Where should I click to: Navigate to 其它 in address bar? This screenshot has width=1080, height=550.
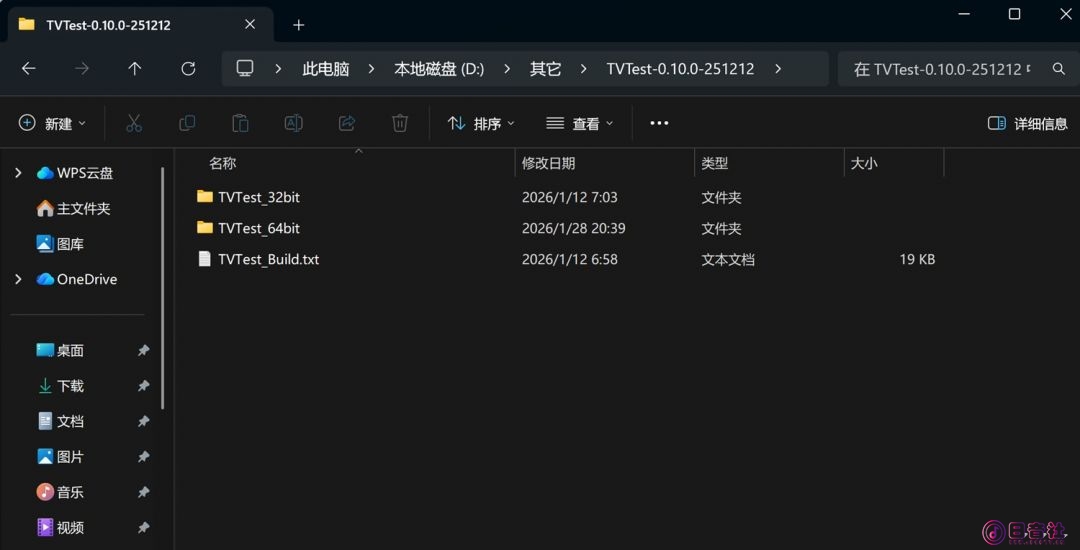coord(546,69)
